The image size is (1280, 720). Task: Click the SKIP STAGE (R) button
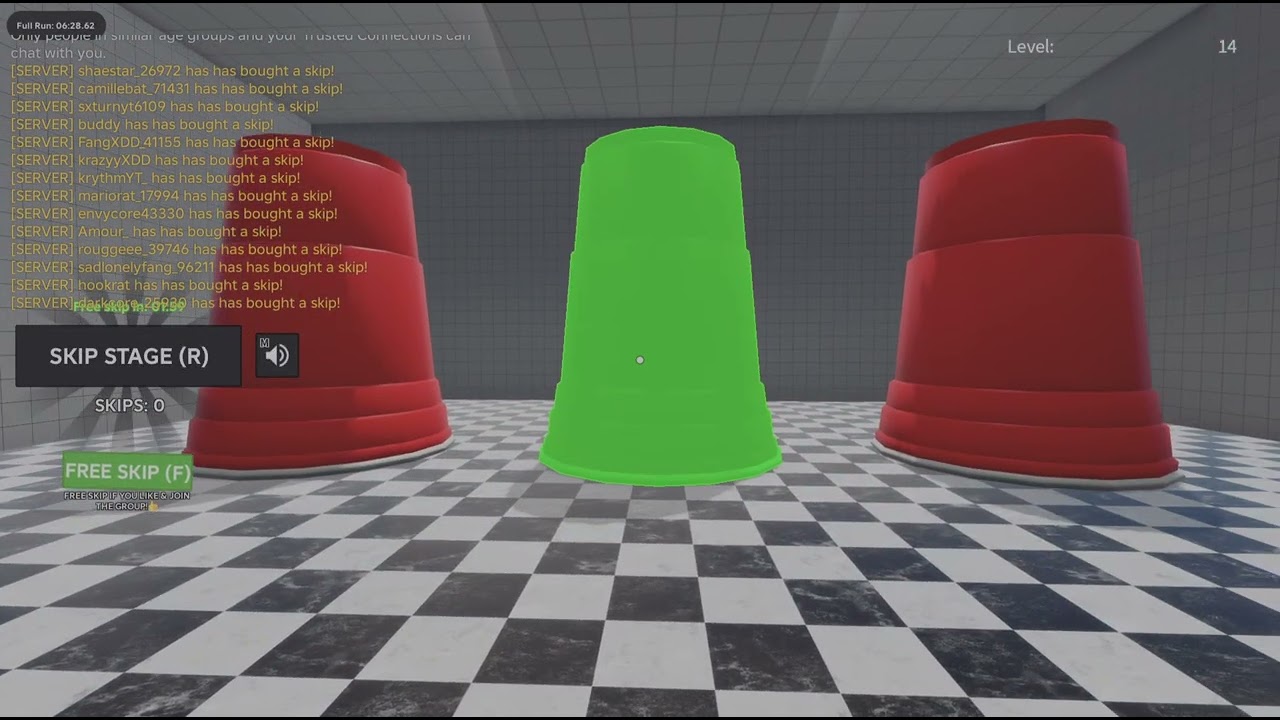tap(128, 356)
